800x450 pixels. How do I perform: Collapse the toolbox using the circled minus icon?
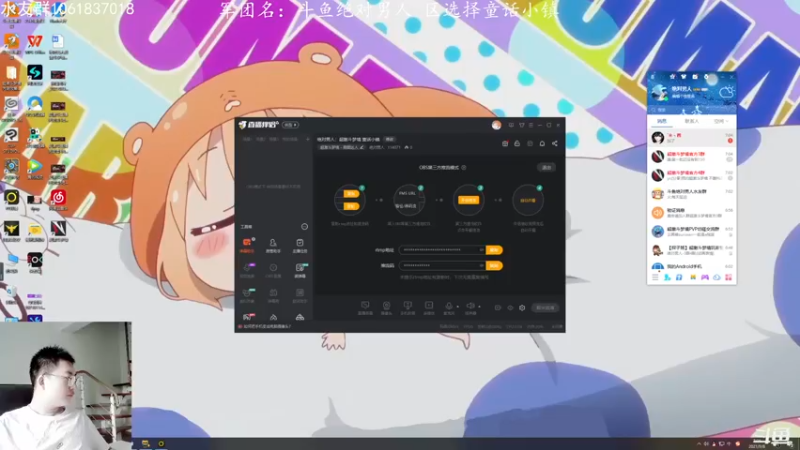click(305, 227)
